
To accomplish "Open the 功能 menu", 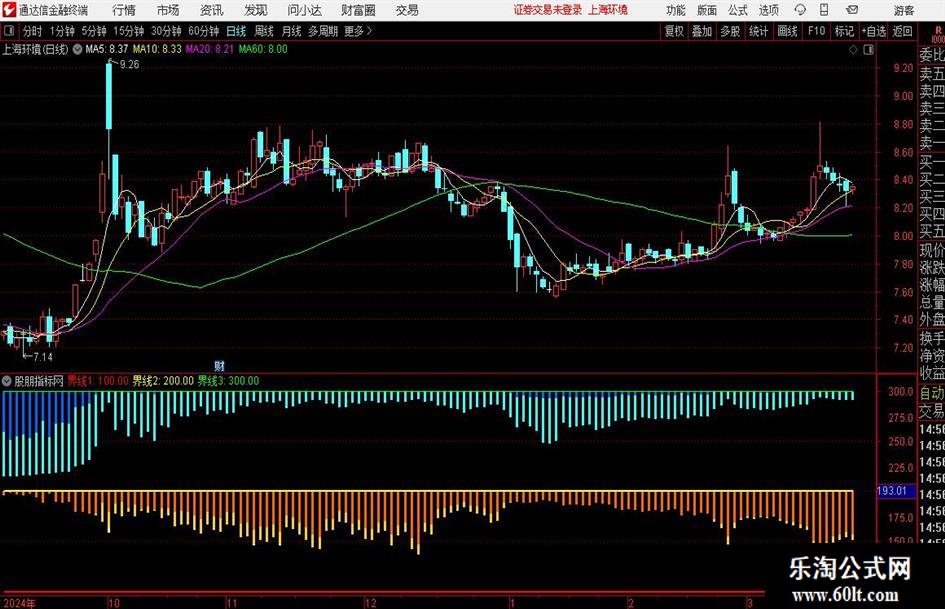I will point(676,10).
